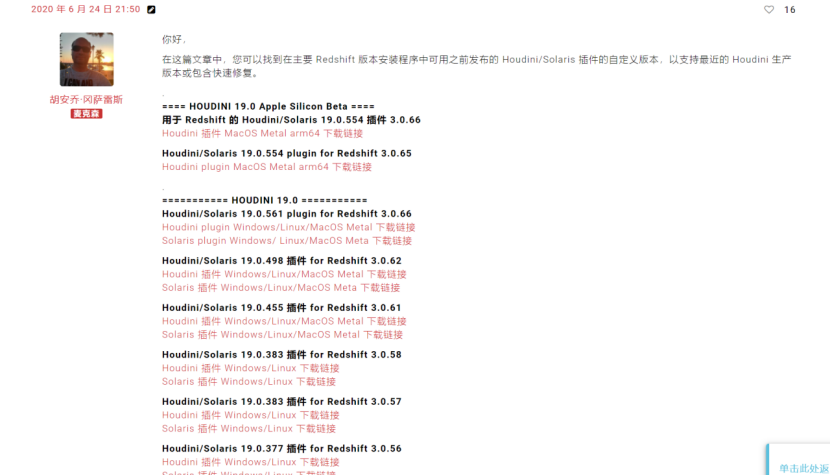Download Houdini 插件 Windows/Linux under Redshift 3.0.56

click(251, 462)
